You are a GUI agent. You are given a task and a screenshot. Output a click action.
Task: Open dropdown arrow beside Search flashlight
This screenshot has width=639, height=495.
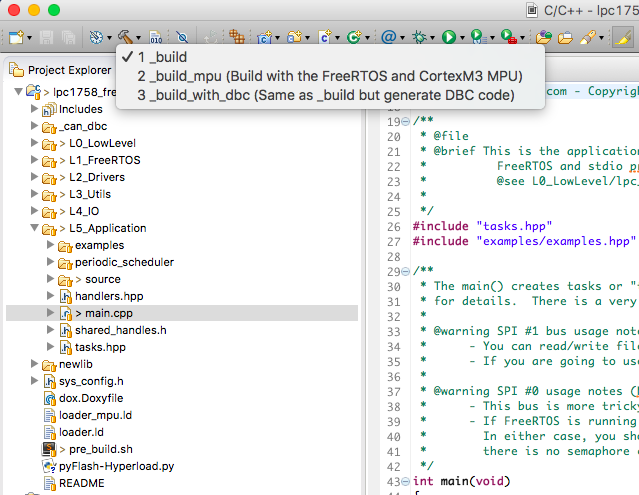(601, 38)
